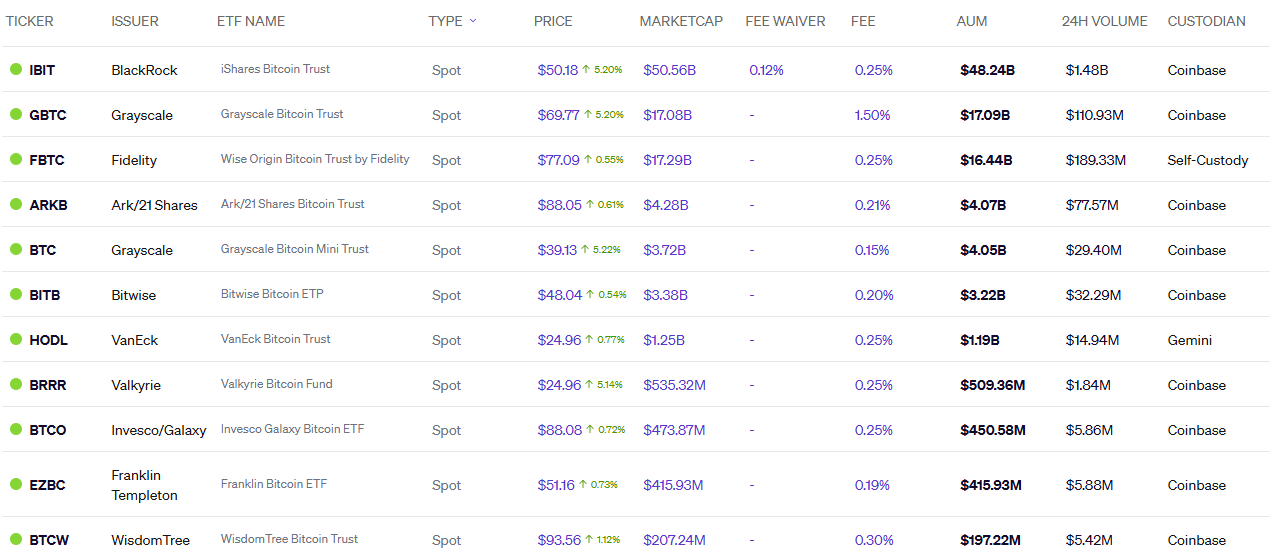
Task: Click the green status dot beside GBTC
Action: (16, 114)
